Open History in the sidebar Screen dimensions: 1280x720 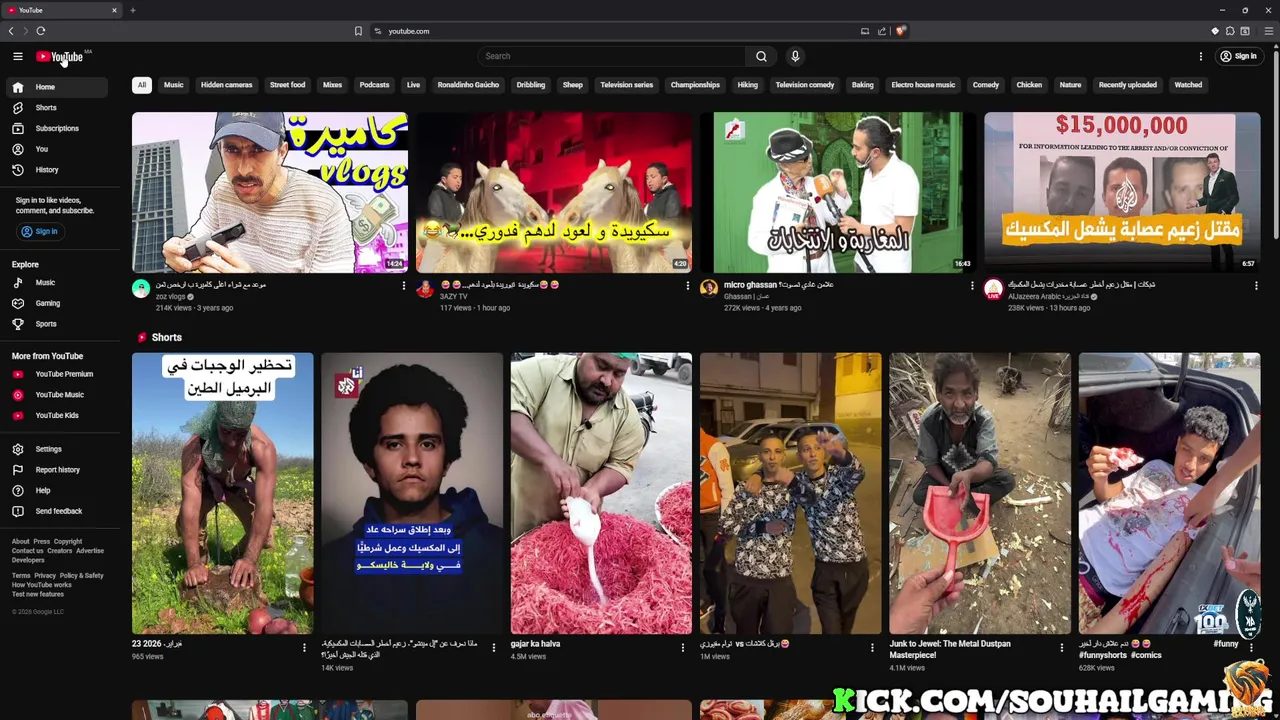point(56,170)
